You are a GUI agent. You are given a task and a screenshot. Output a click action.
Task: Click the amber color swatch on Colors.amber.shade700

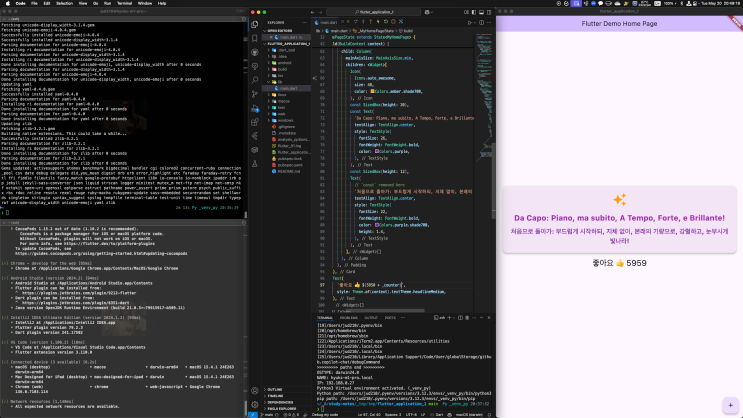372,91
